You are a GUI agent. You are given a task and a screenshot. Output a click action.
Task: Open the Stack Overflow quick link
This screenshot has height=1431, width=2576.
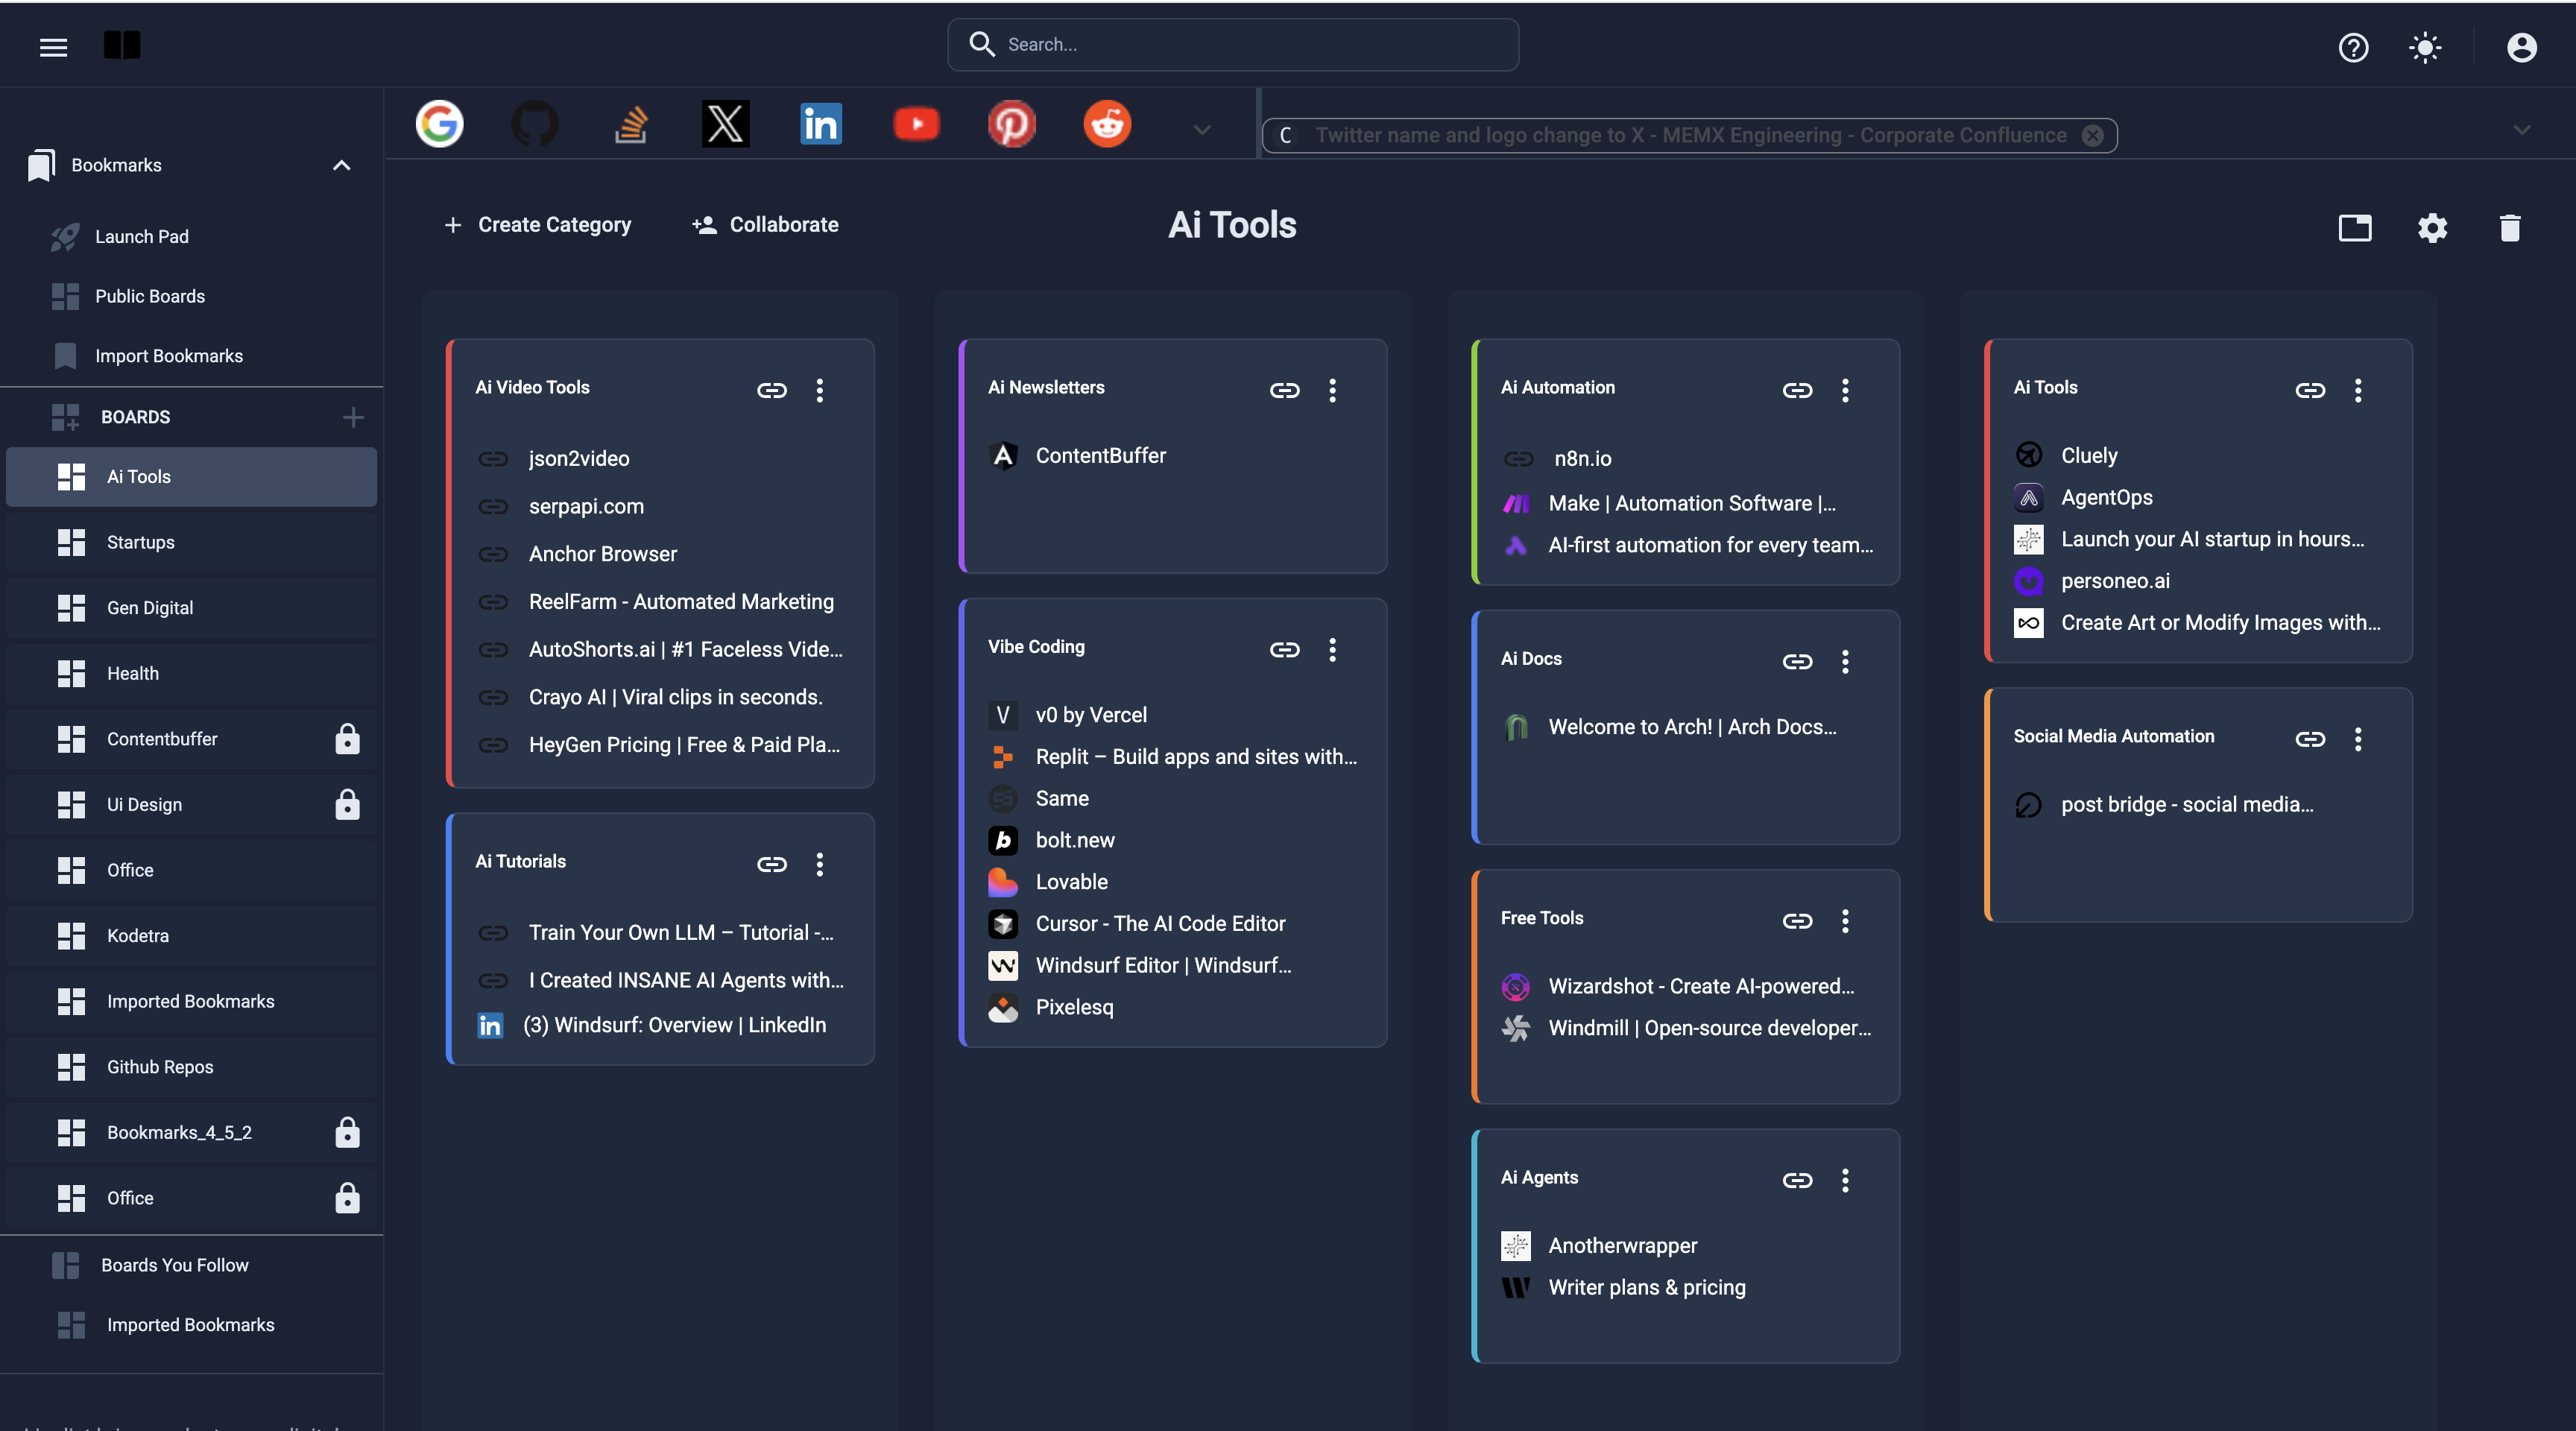click(630, 124)
